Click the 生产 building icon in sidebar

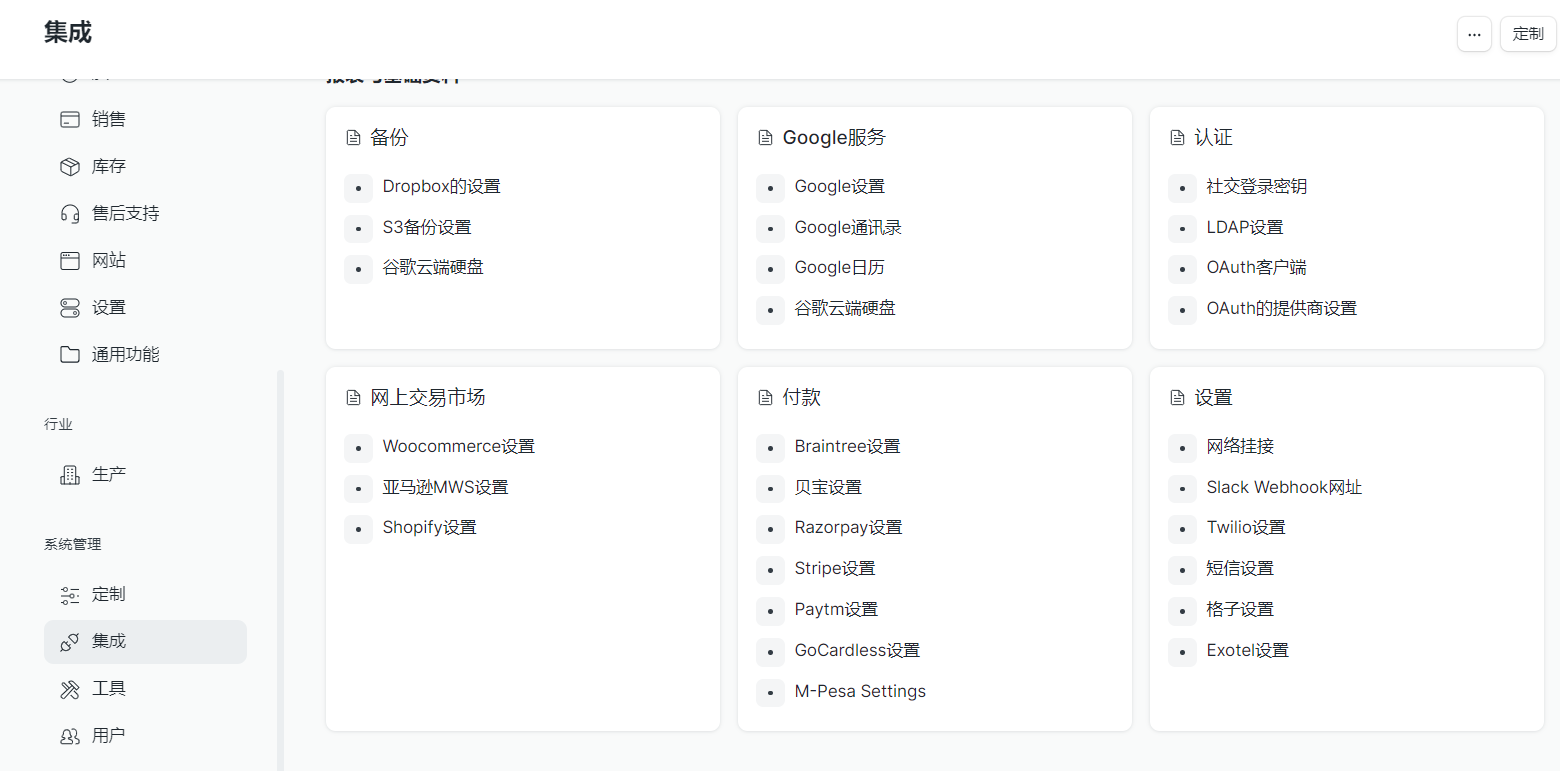(70, 475)
